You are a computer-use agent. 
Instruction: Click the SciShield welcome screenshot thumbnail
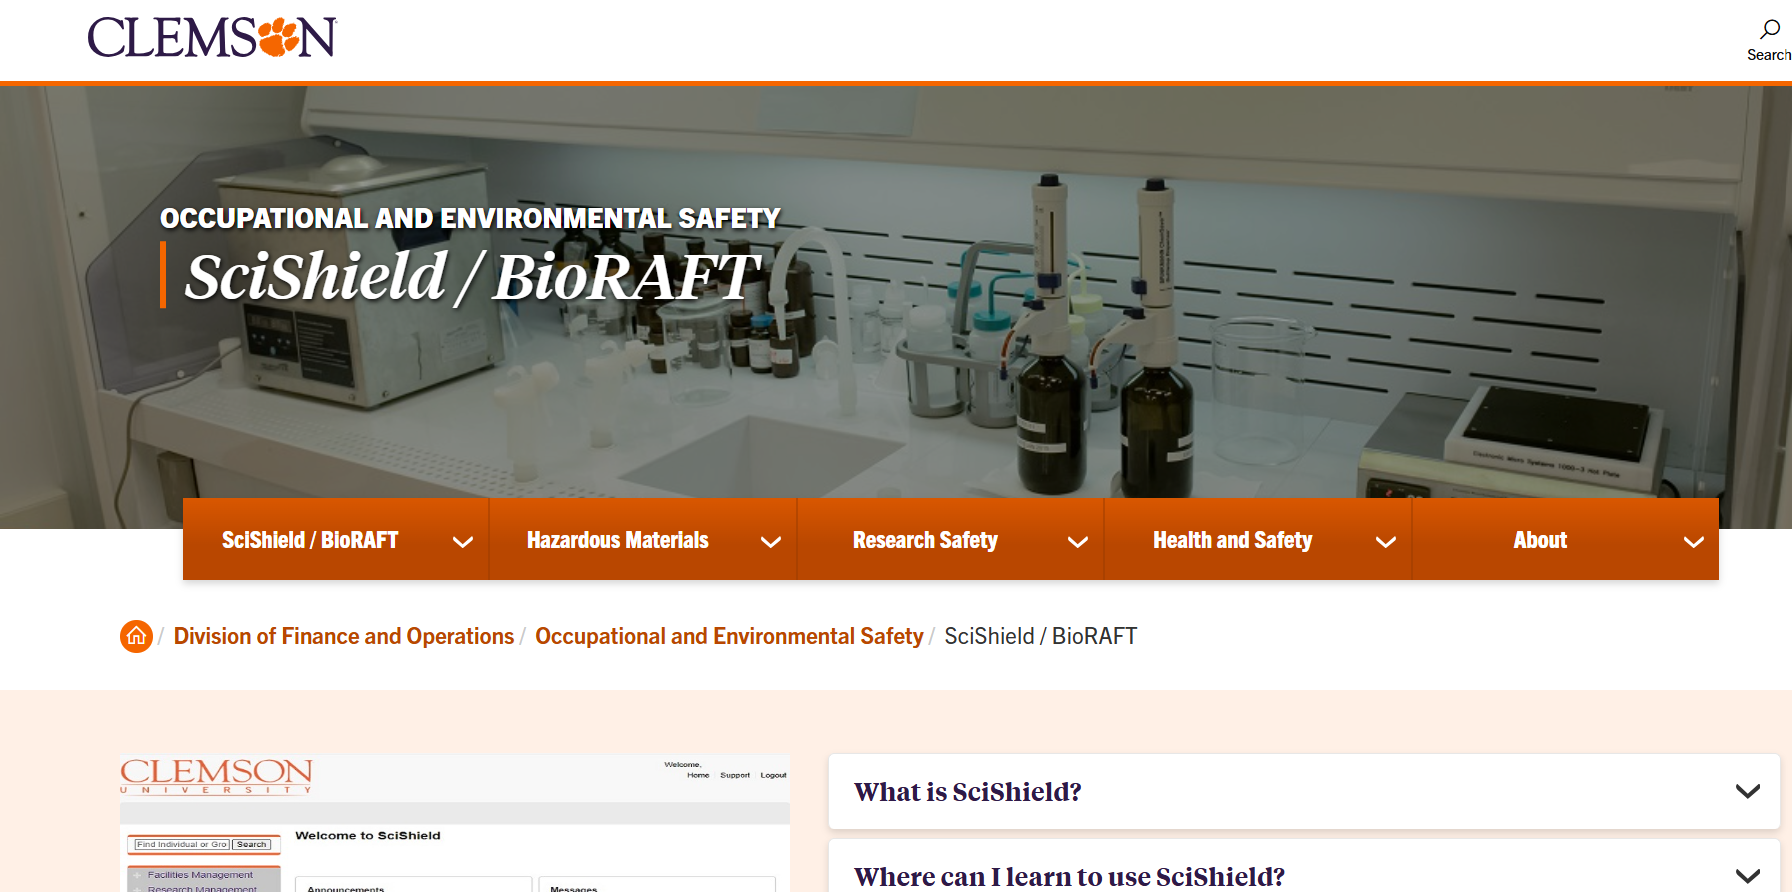click(455, 823)
